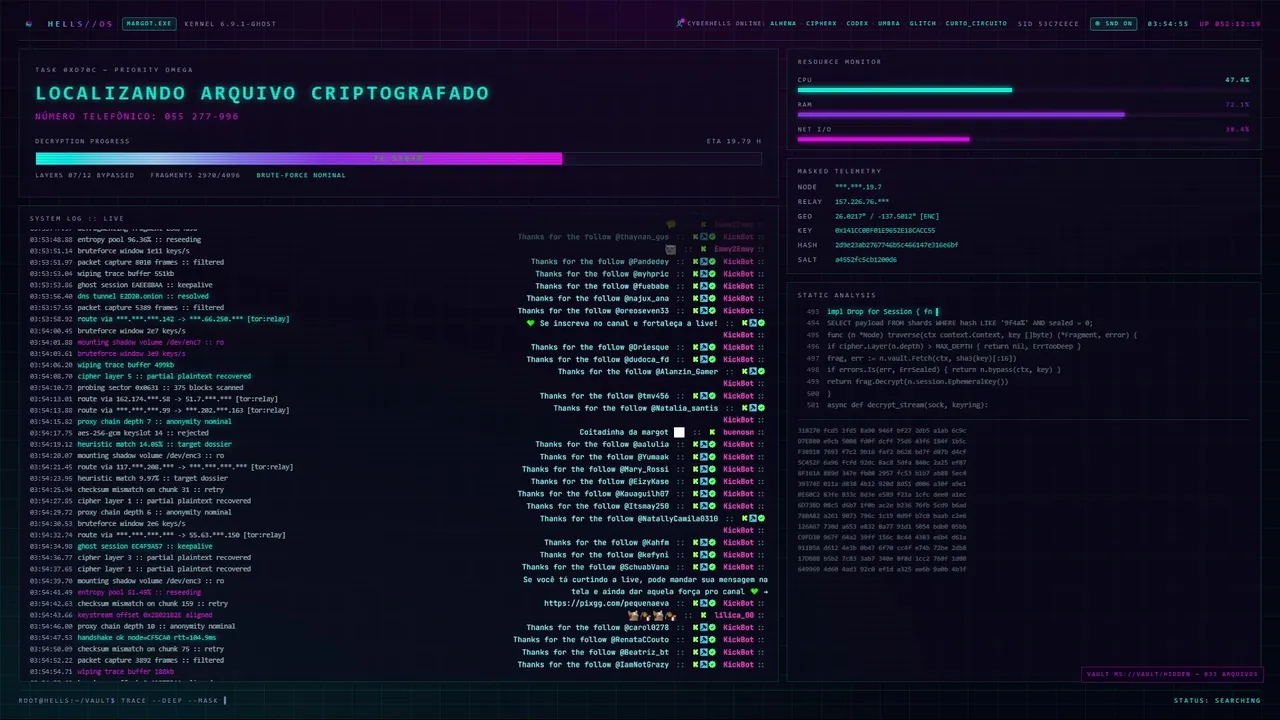Viewport: 1280px width, 720px height.
Task: Click Kick badge in @najux_ana follow row
Action: tap(696, 298)
